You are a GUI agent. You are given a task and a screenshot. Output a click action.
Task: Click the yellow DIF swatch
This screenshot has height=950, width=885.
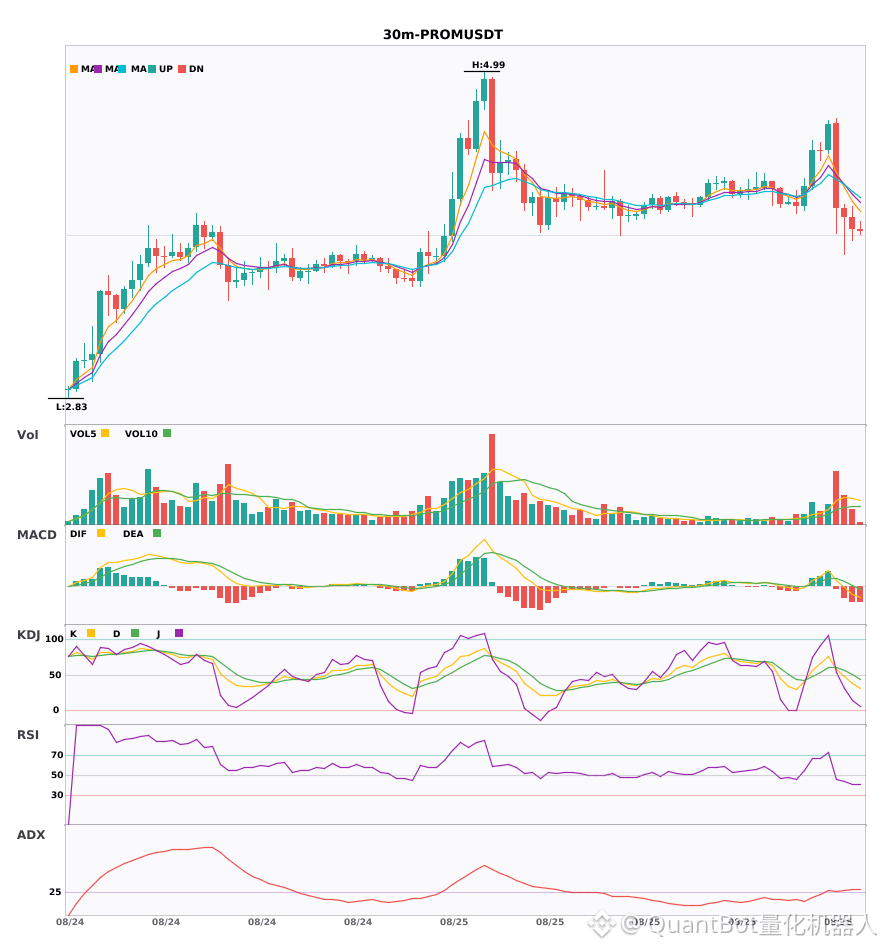click(101, 533)
